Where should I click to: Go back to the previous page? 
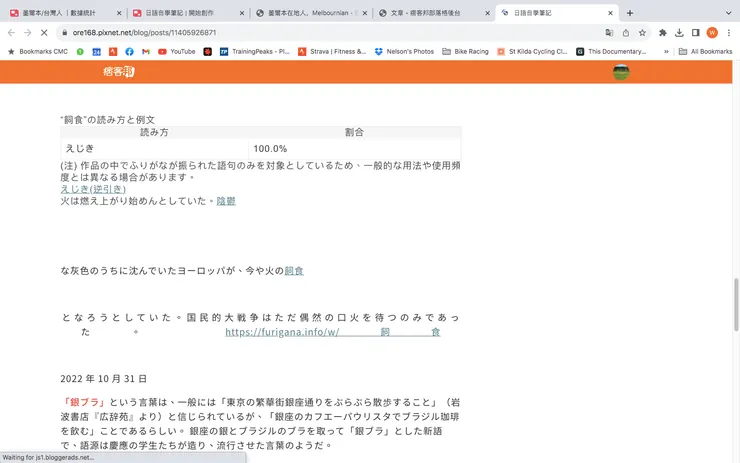(x=11, y=33)
